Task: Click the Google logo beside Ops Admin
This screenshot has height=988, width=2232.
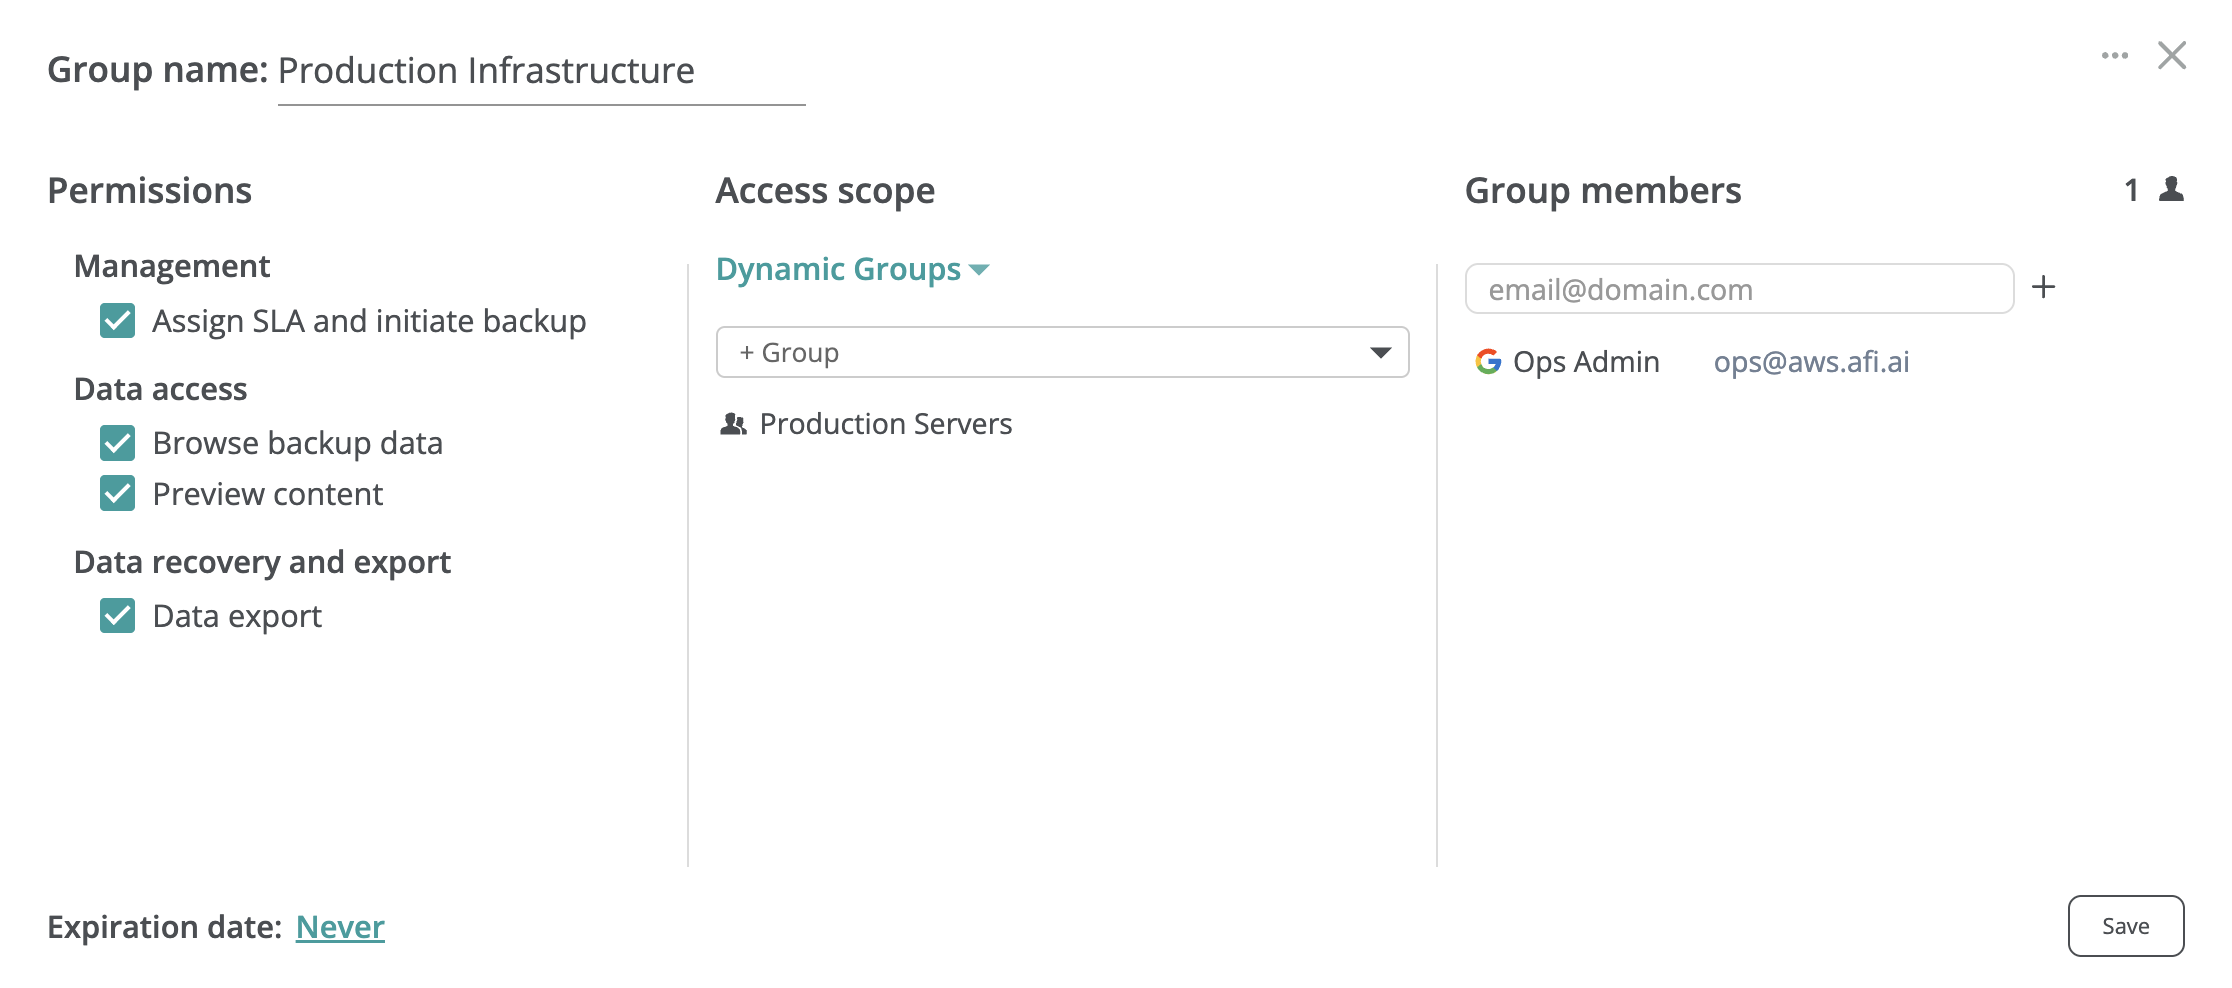Action: point(1488,362)
